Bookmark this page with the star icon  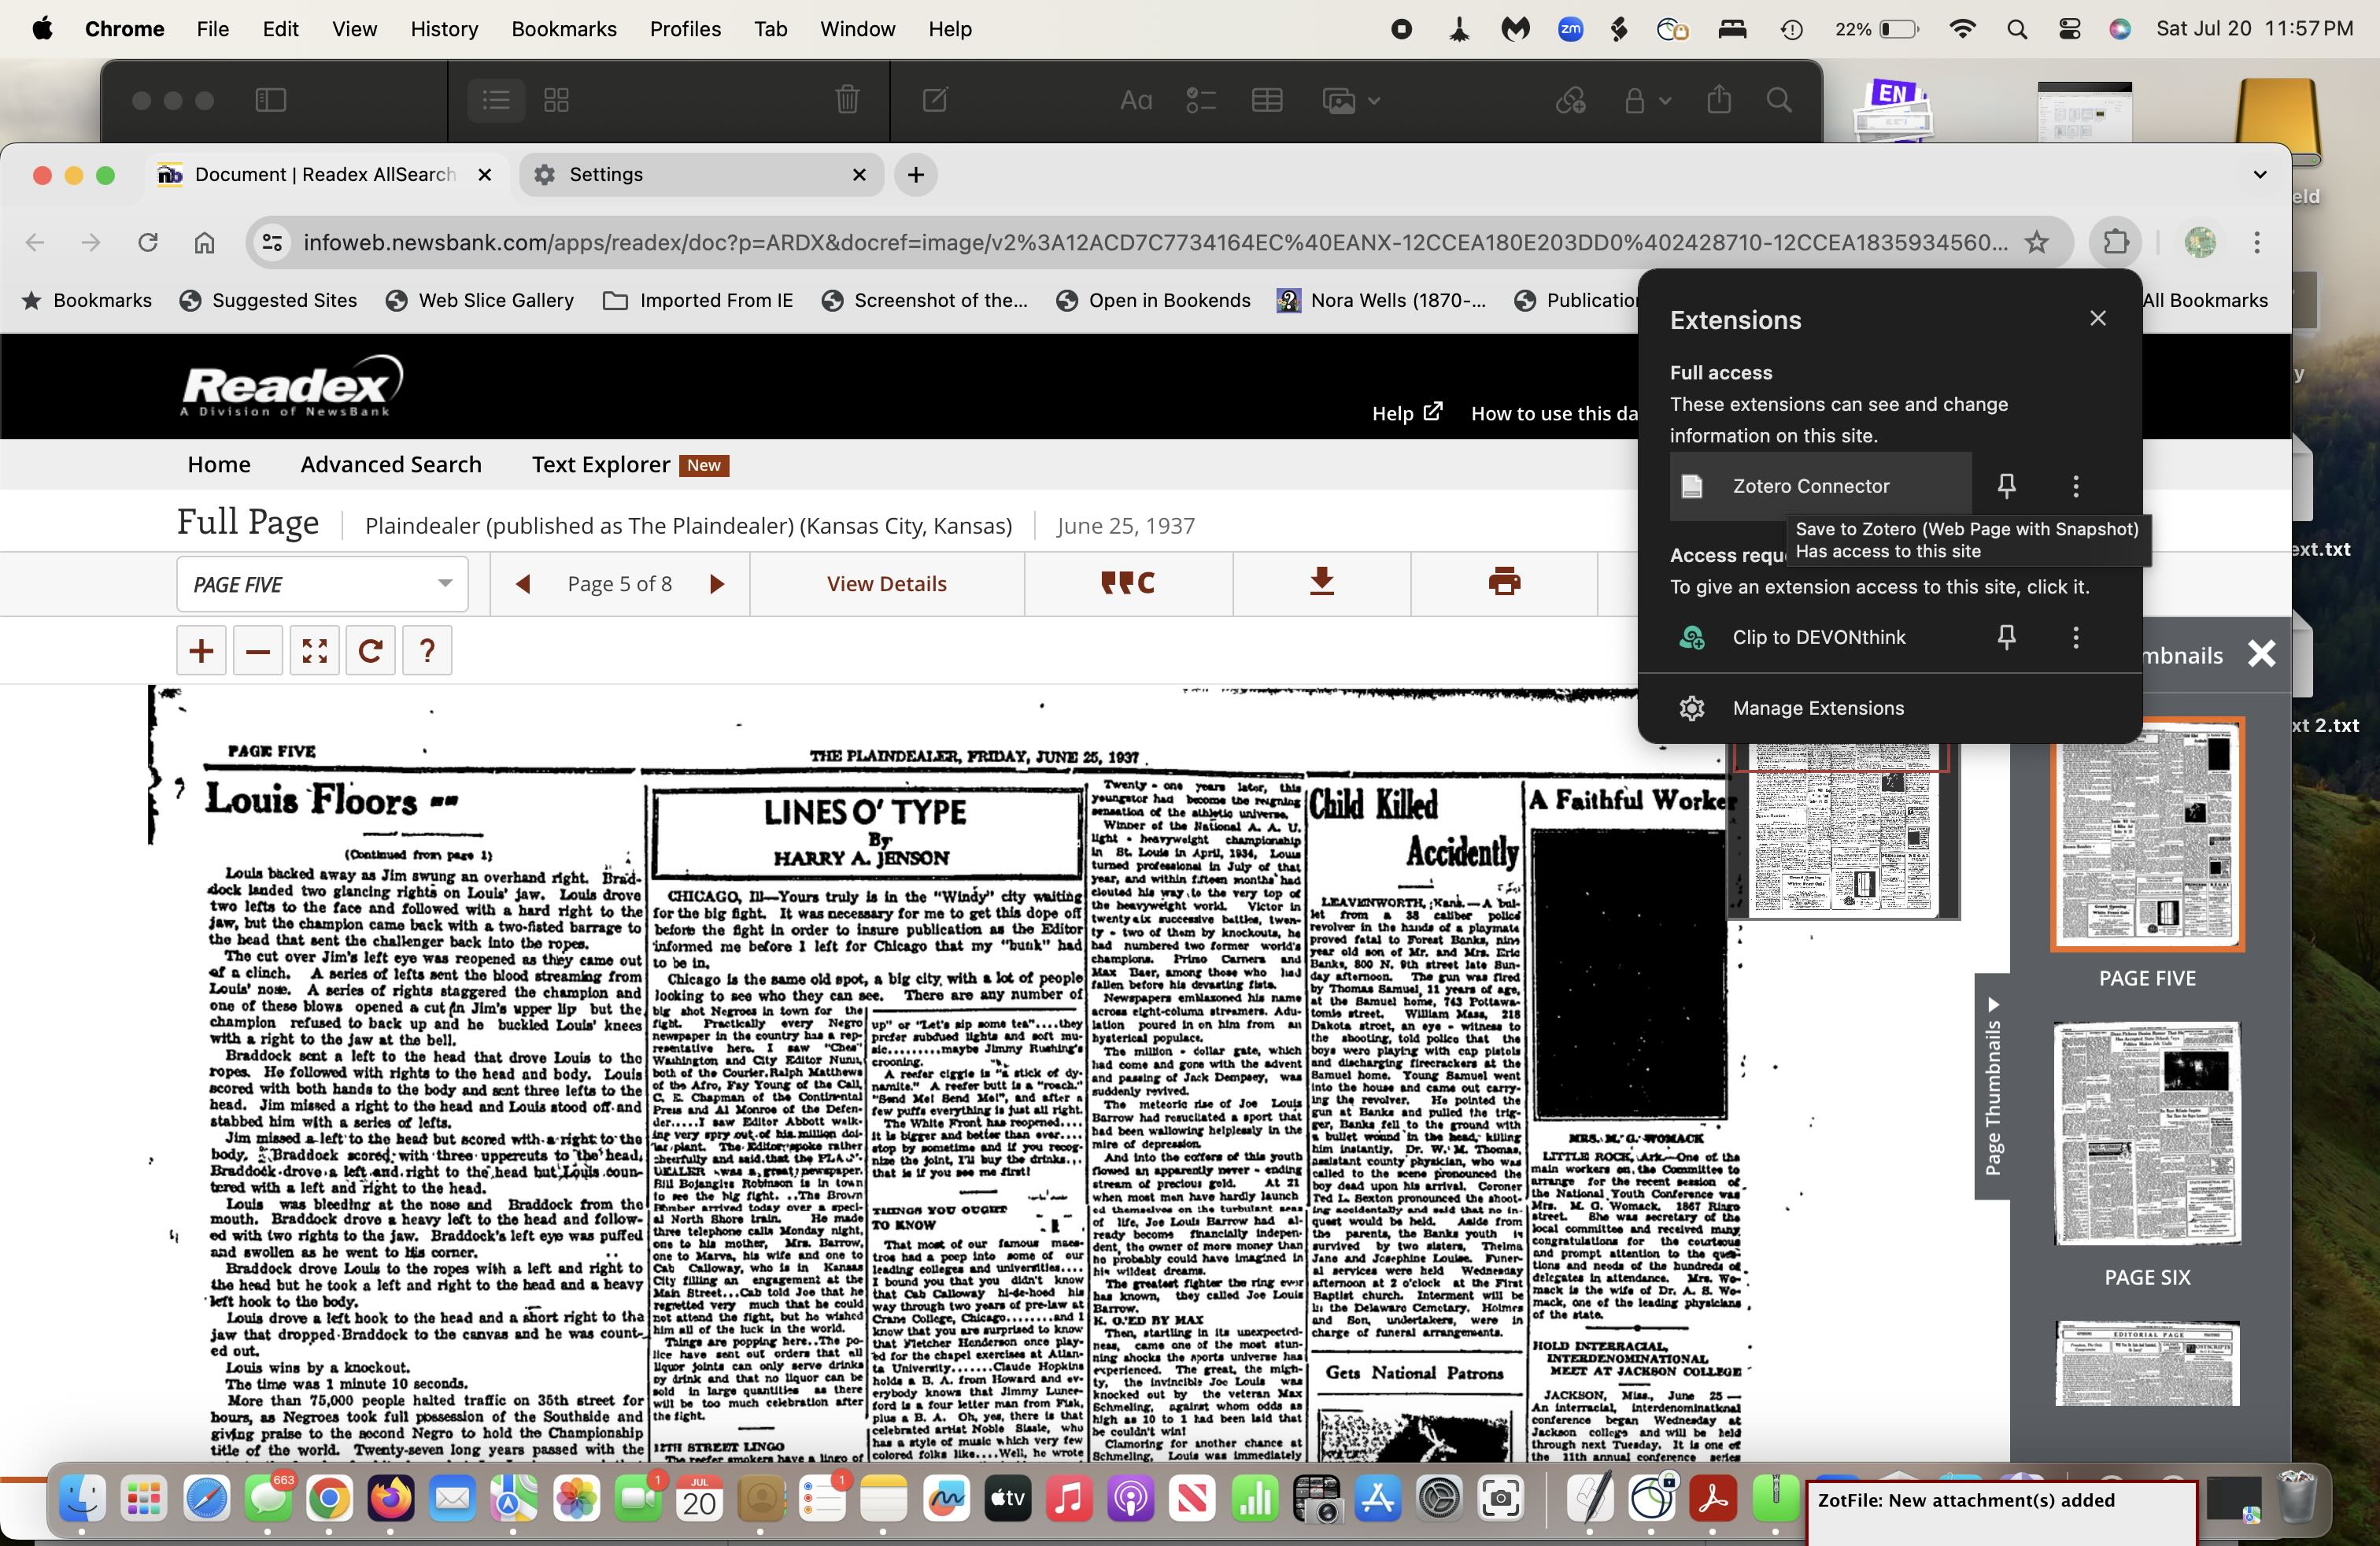[2036, 242]
